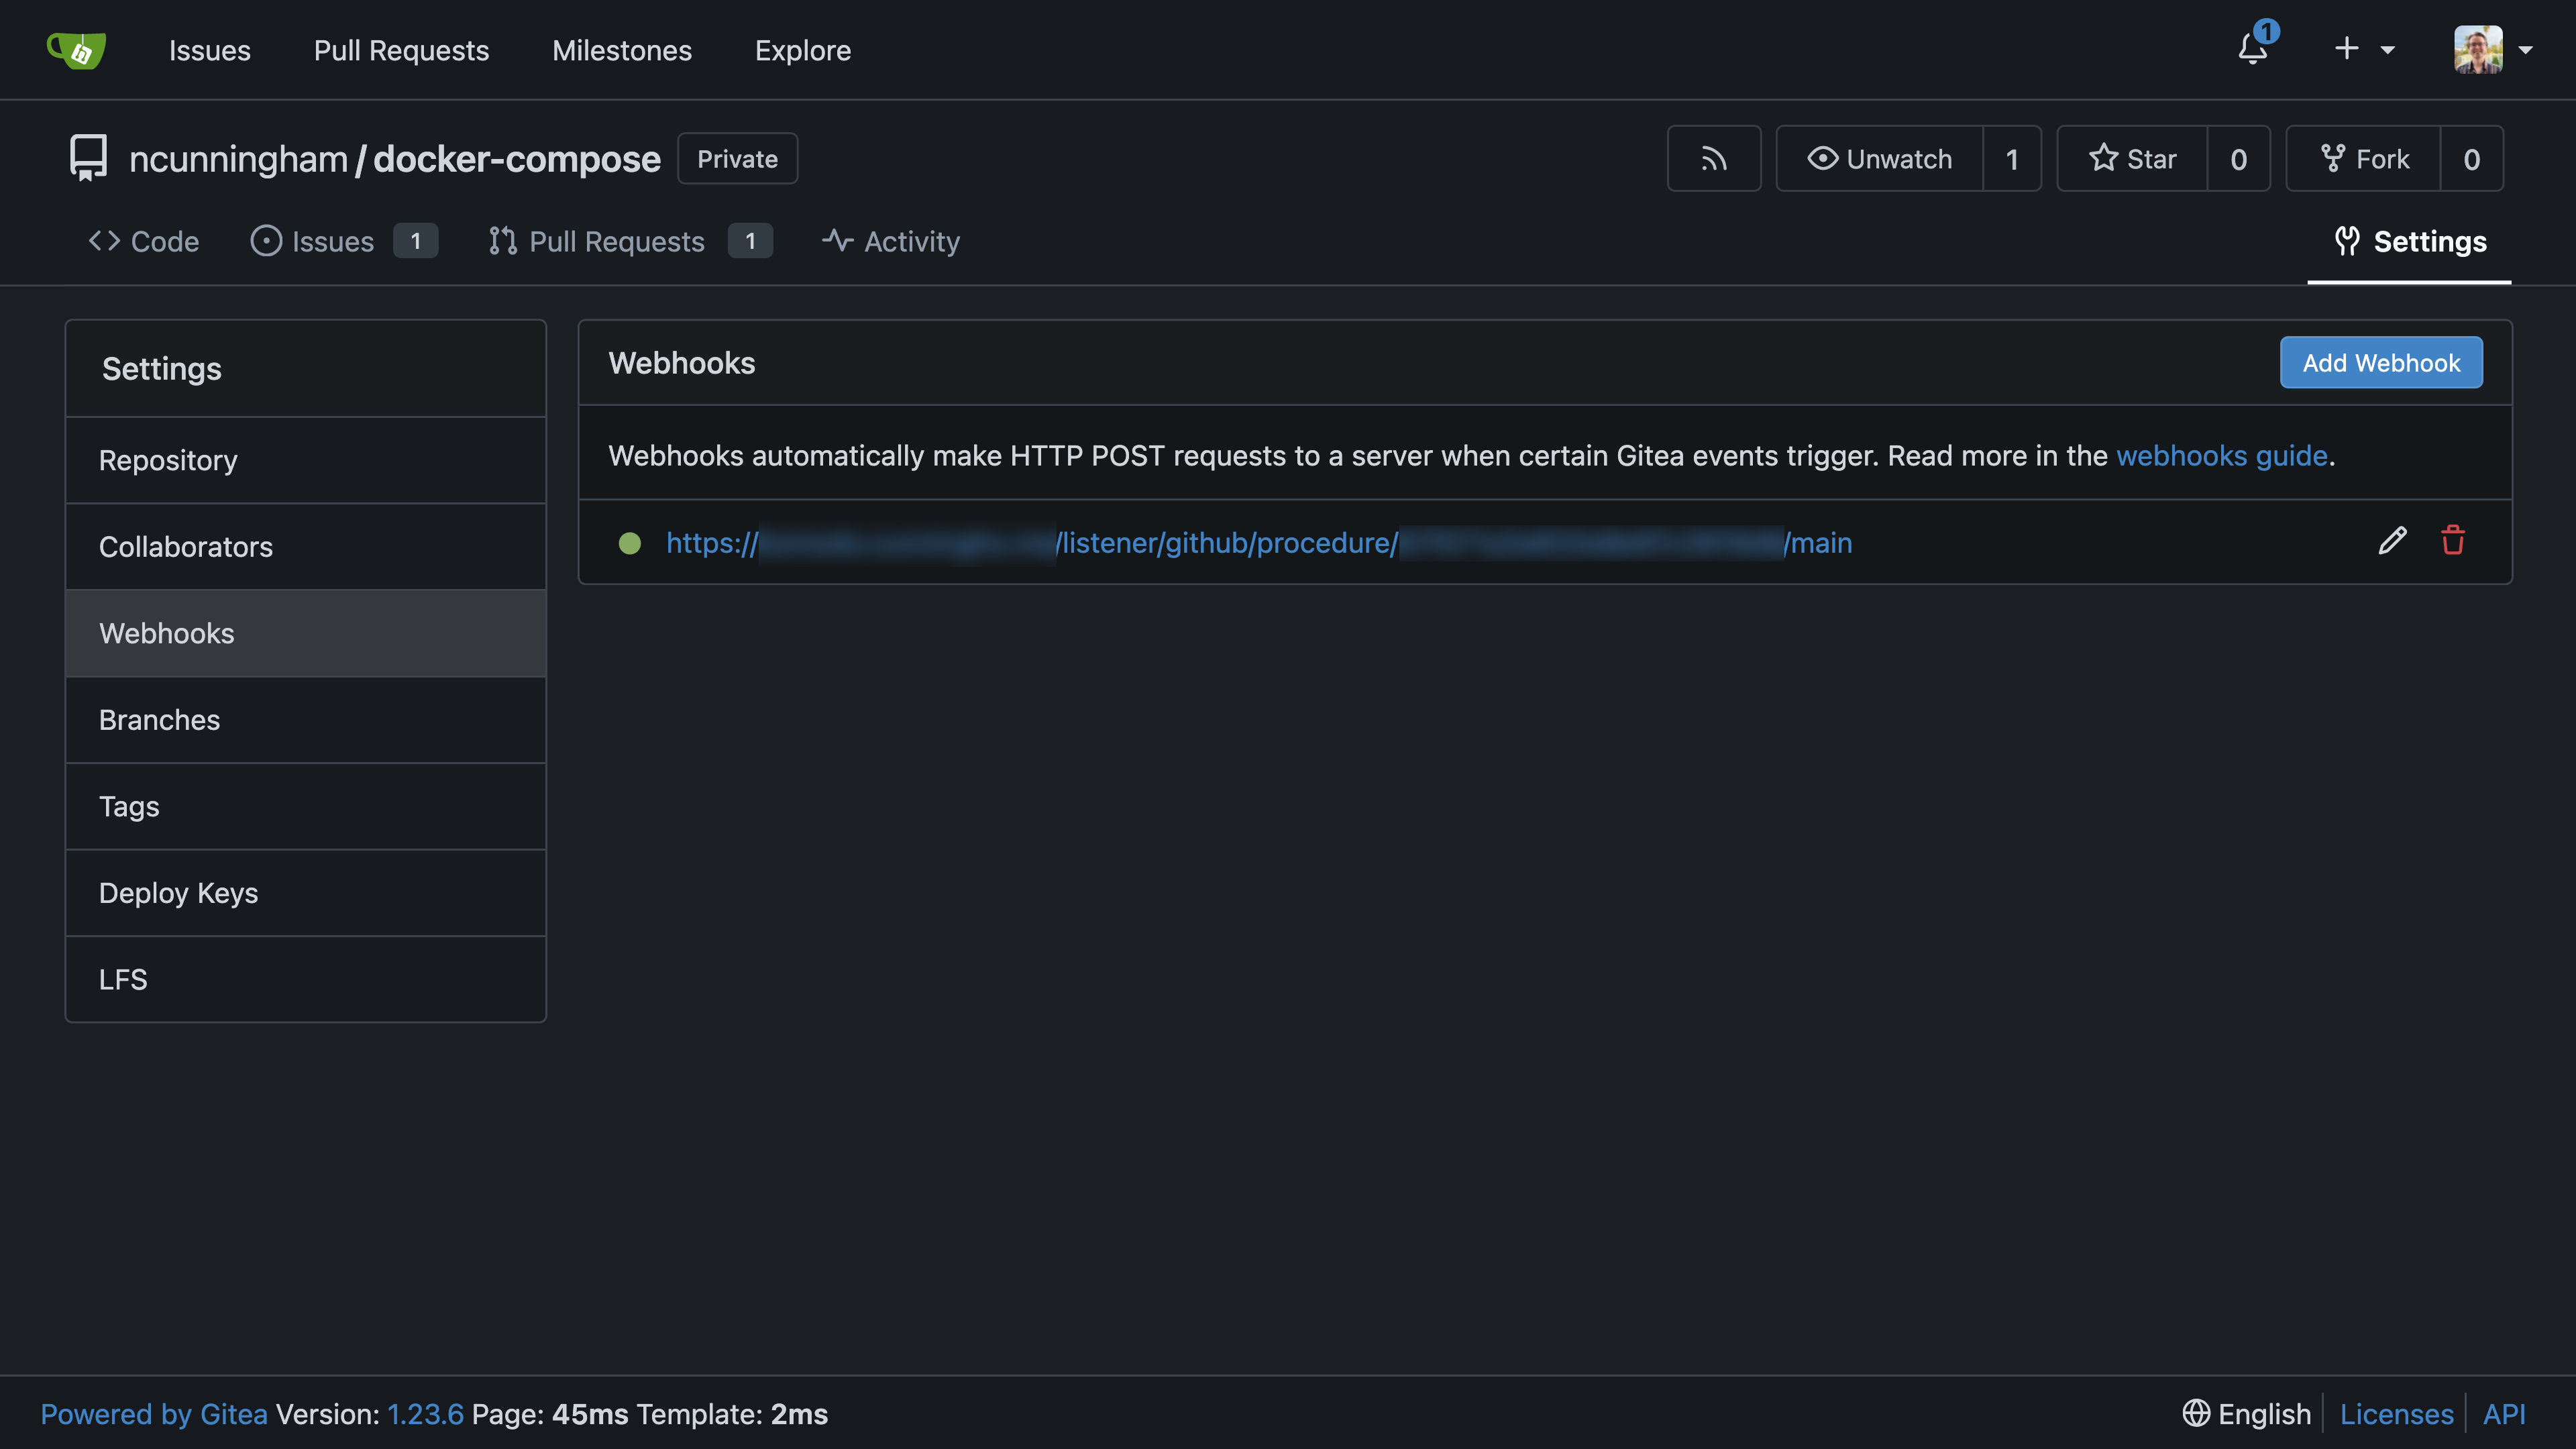Select Deploy Keys in settings sidebar
Image resolution: width=2576 pixels, height=1449 pixels.
coord(306,893)
